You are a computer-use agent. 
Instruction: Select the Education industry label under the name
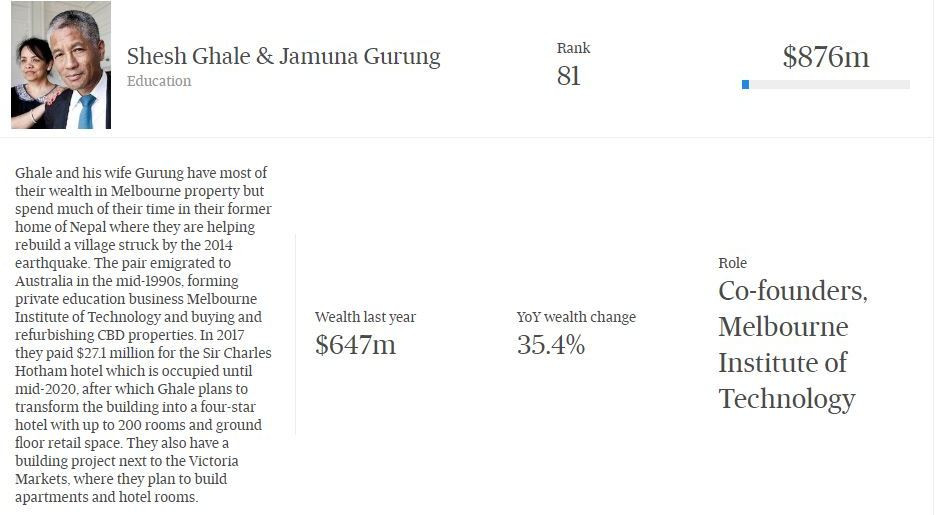[x=159, y=82]
